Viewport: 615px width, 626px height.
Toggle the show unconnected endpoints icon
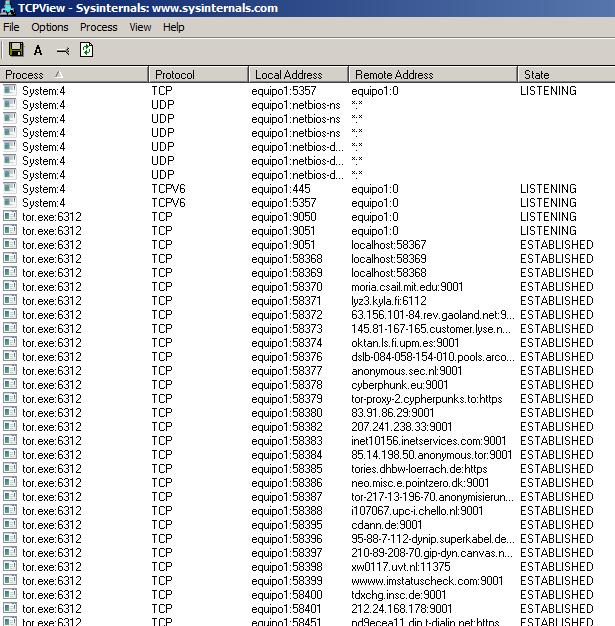pos(63,51)
